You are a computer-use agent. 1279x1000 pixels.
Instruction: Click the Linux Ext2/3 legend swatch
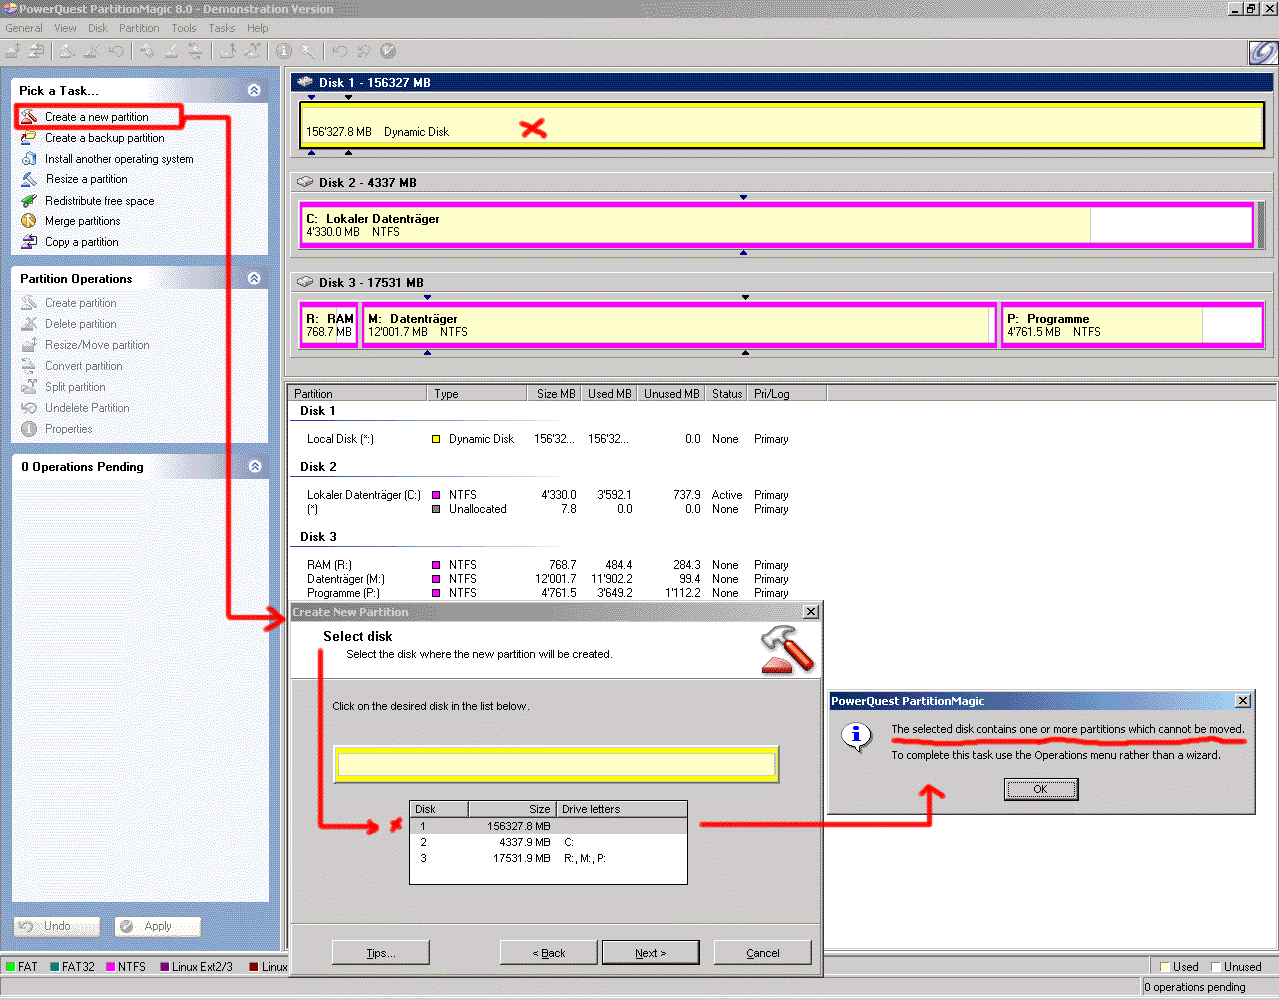point(164,967)
